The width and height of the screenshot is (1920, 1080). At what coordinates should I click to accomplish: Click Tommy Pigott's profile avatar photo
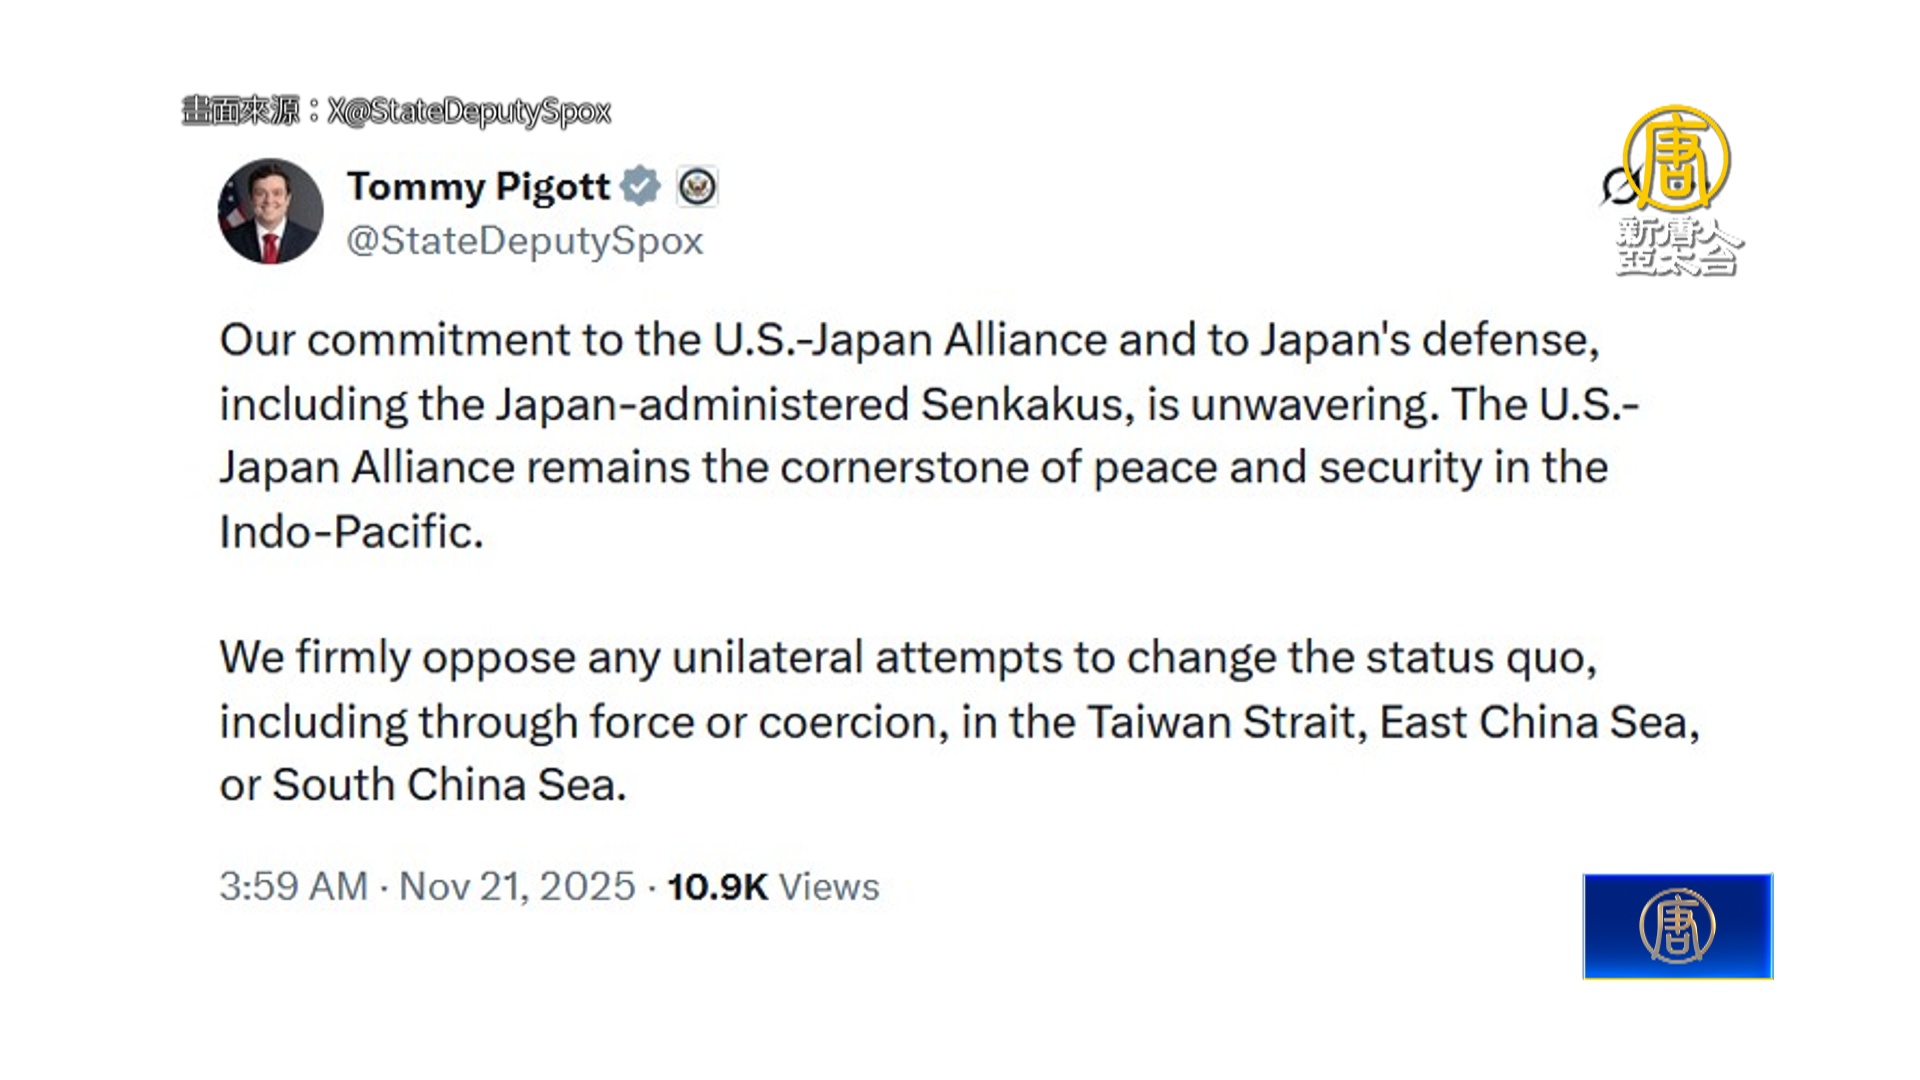[x=270, y=211]
